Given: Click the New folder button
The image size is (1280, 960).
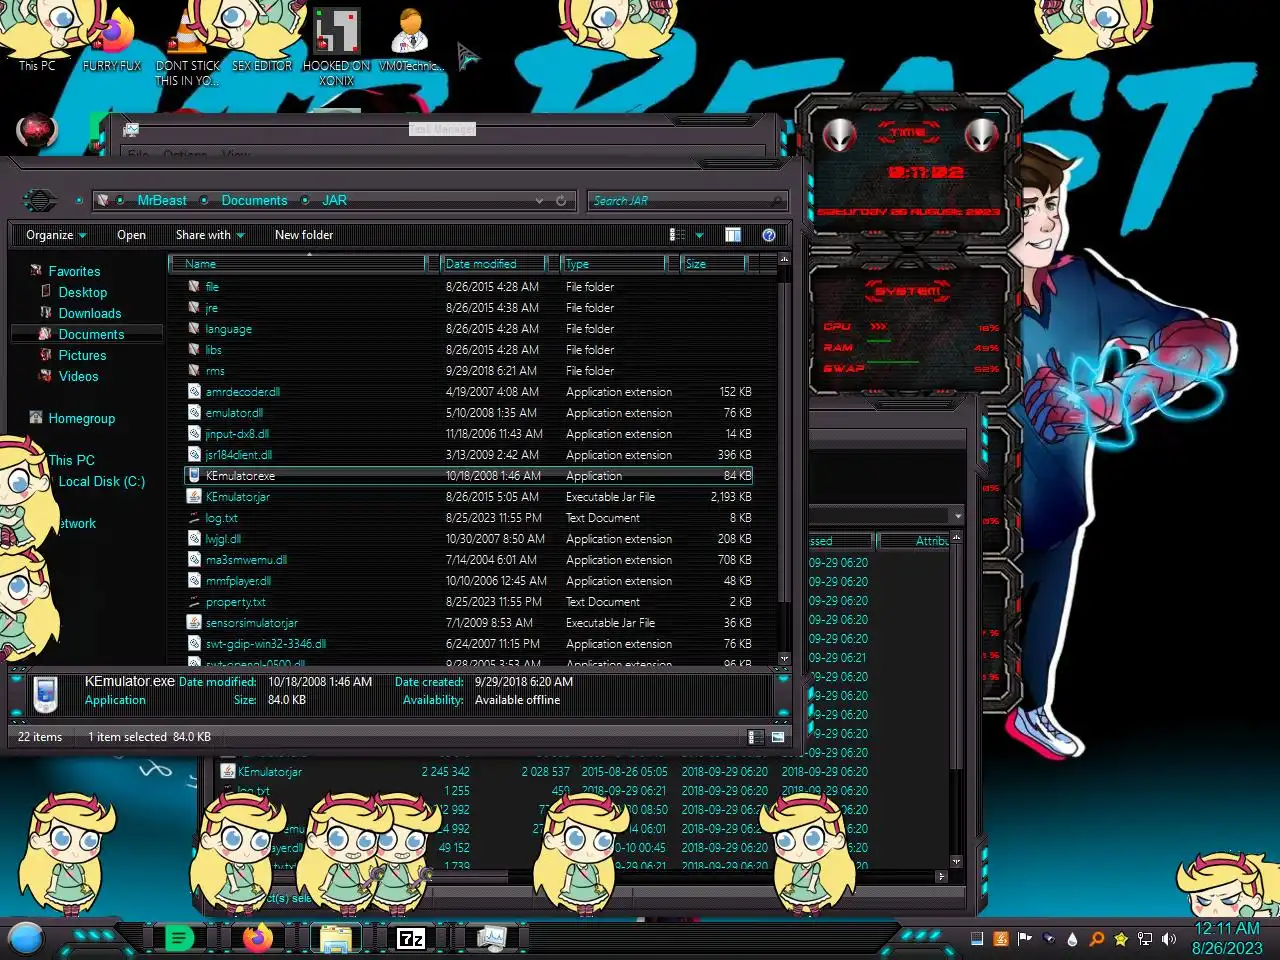Looking at the screenshot, I should coord(304,235).
